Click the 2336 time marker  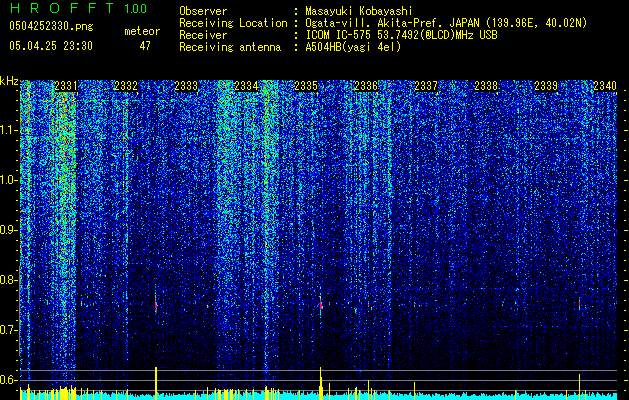(x=366, y=86)
